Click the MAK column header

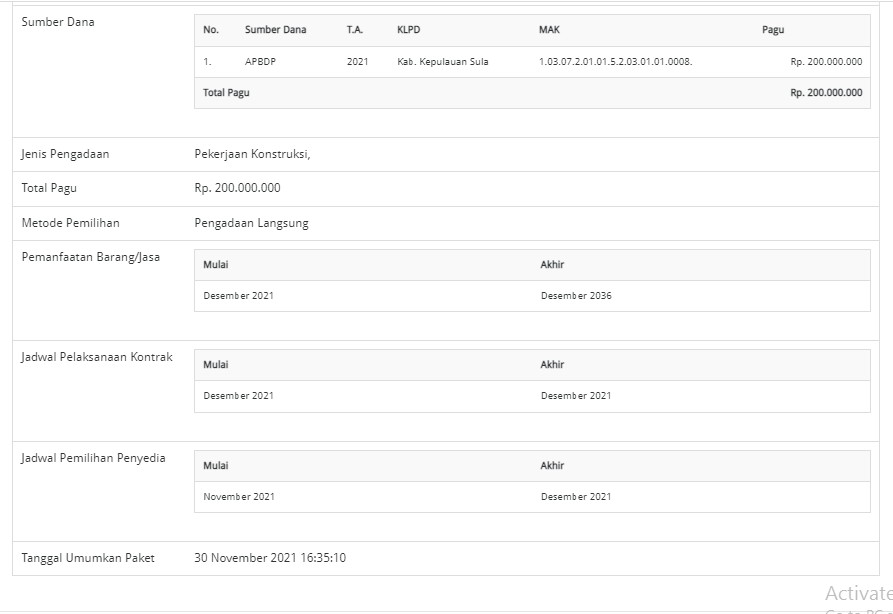(x=549, y=30)
